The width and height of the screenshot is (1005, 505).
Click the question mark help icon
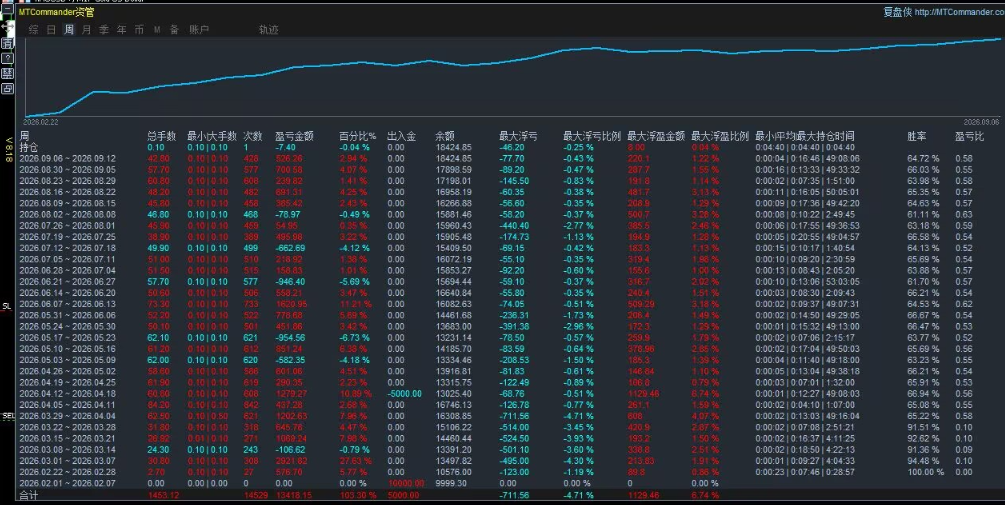[x=7, y=58]
